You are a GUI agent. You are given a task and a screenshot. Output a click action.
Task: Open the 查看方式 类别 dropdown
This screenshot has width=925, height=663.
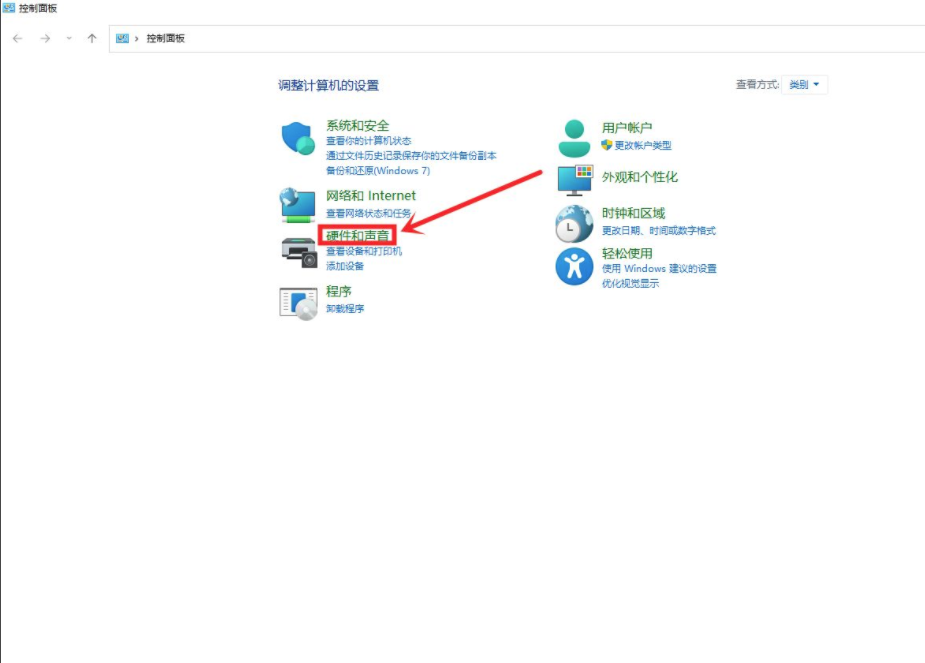point(804,85)
